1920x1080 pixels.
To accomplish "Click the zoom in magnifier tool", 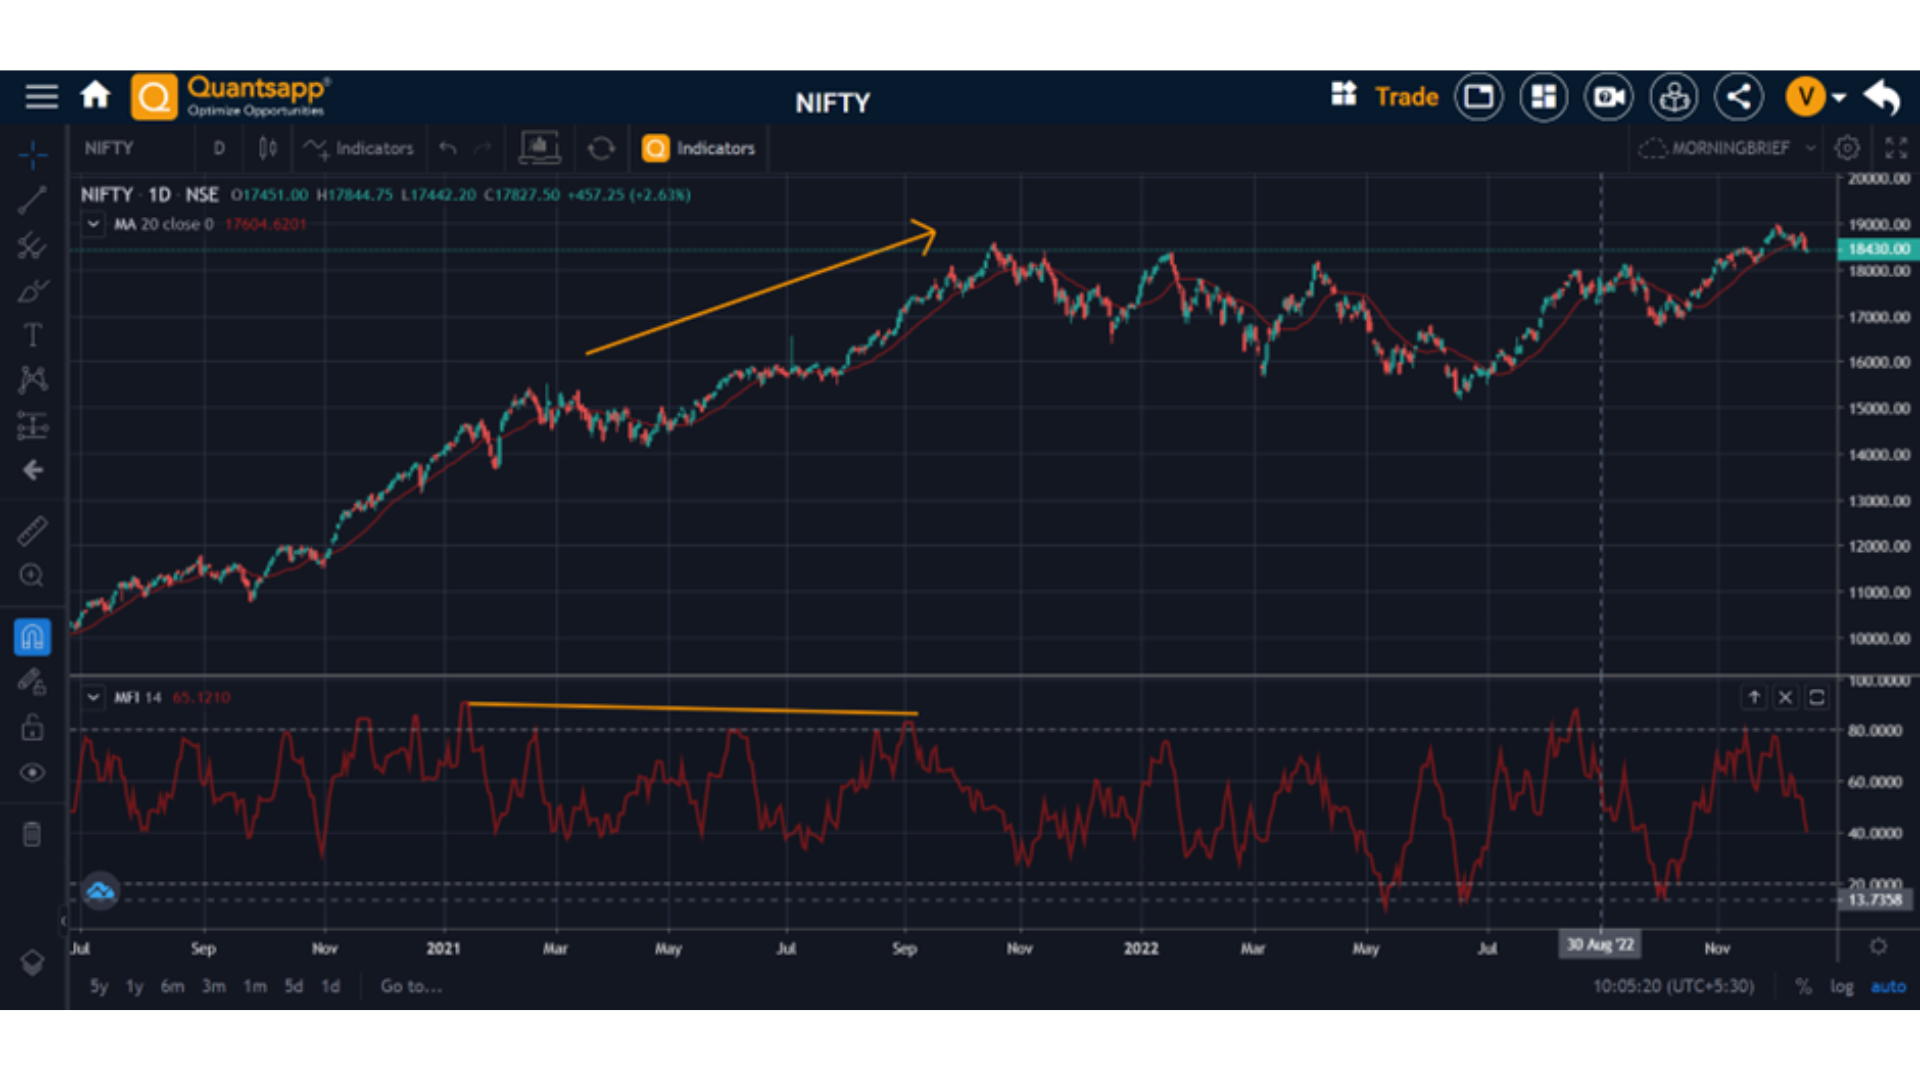I will [32, 576].
